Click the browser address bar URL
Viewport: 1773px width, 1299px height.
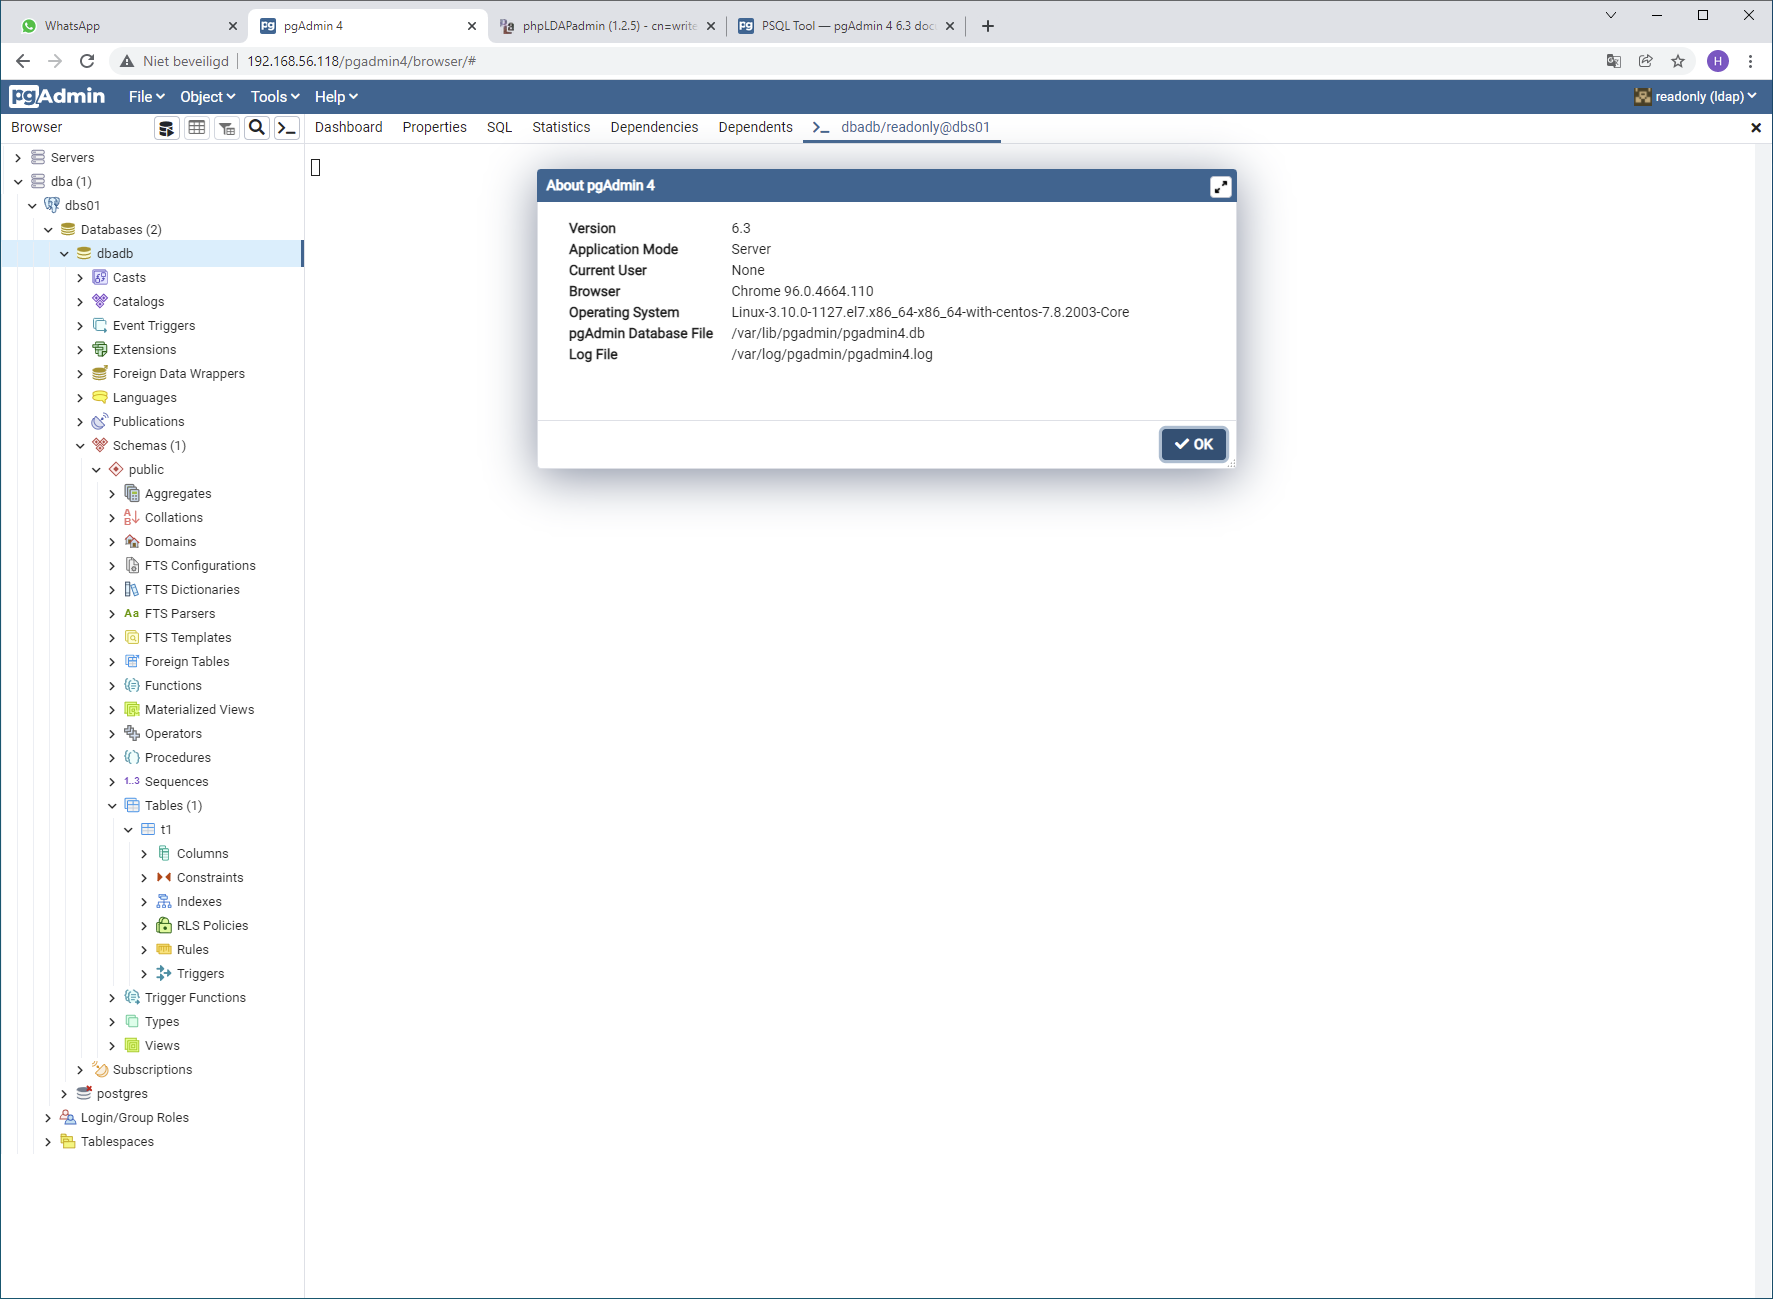361,61
